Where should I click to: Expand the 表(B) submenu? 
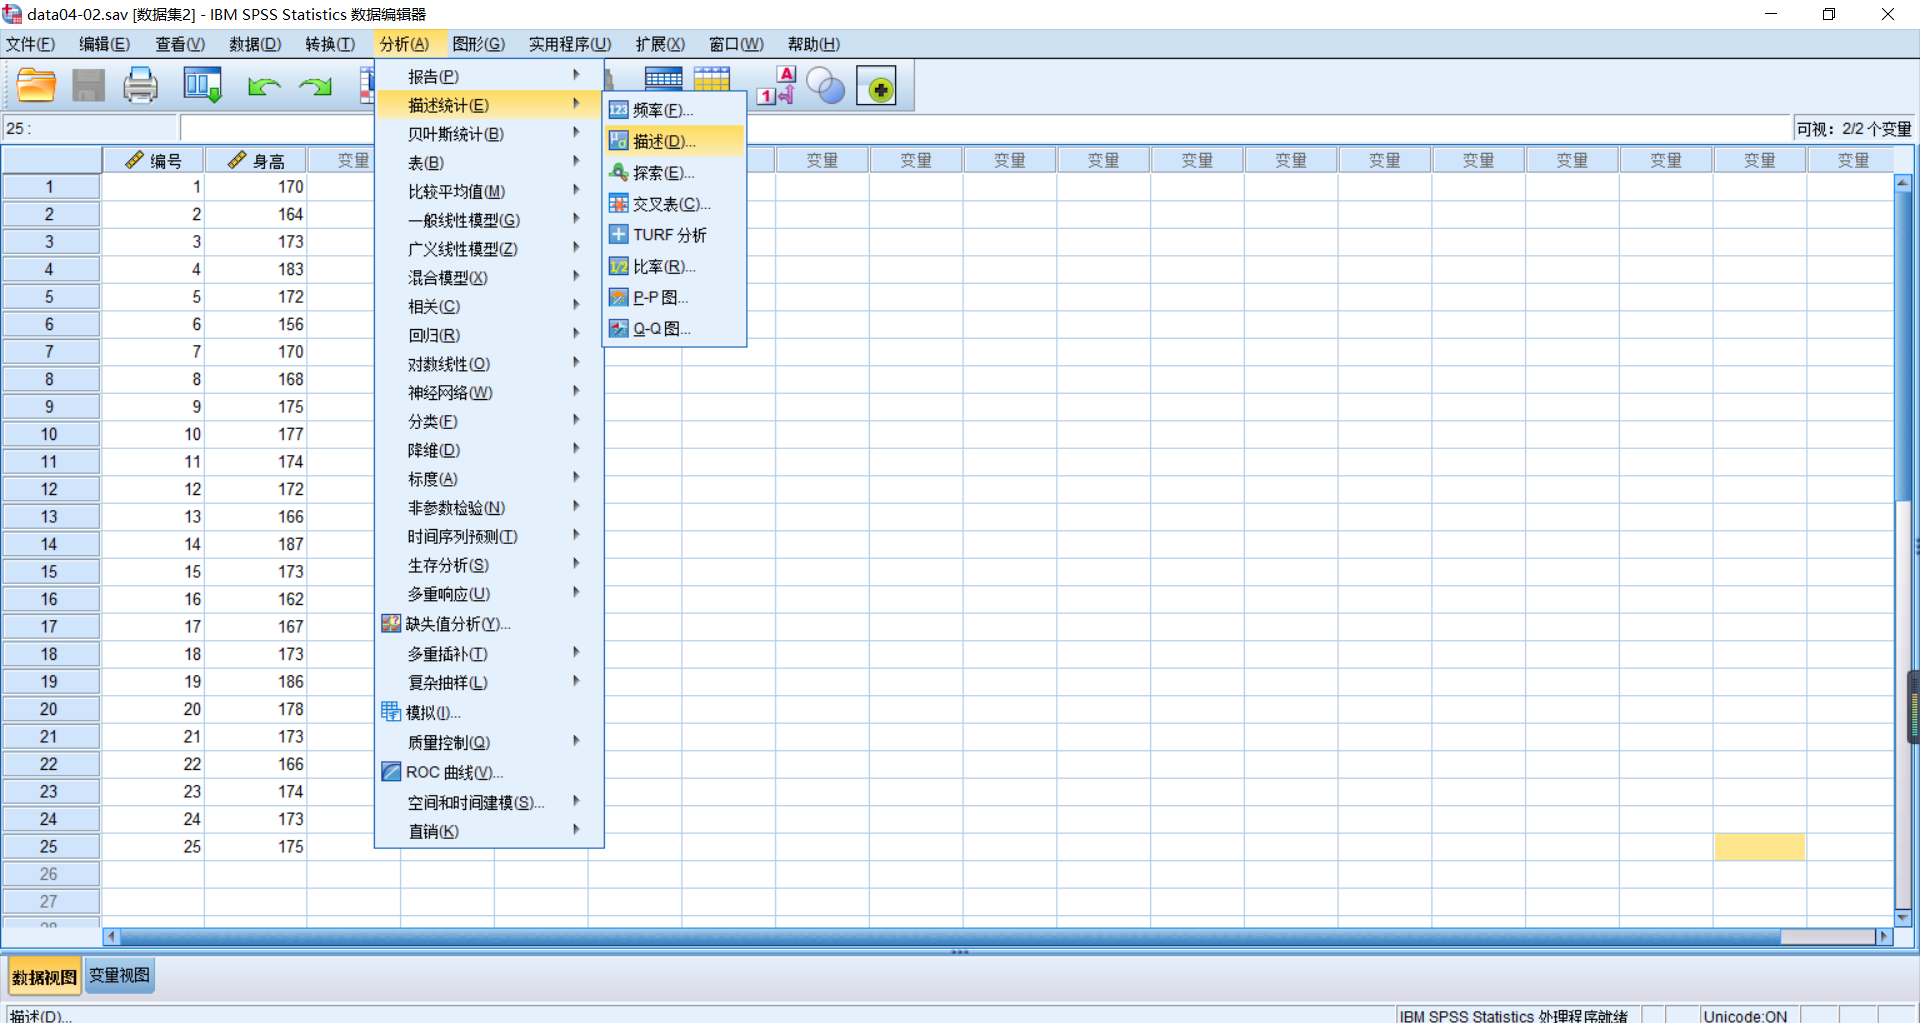[x=489, y=163]
